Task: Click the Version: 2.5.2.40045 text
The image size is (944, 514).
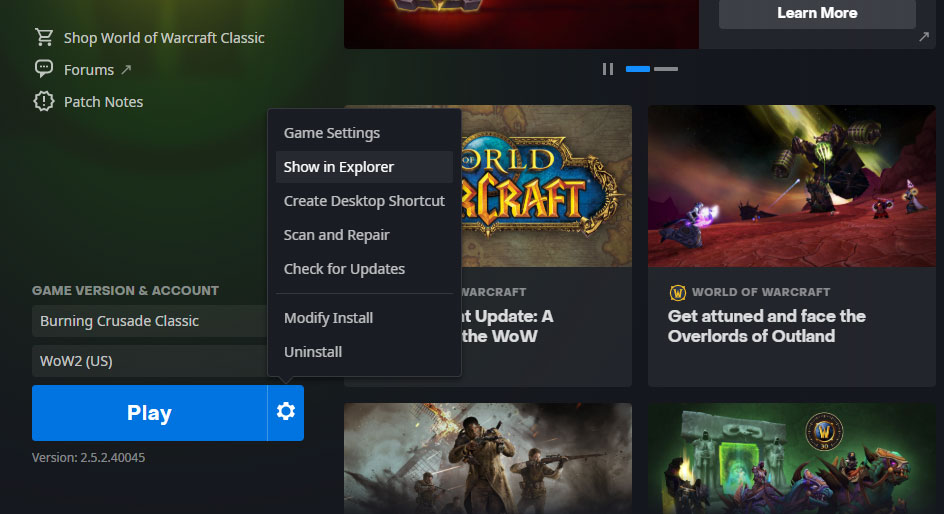Action: [x=88, y=457]
